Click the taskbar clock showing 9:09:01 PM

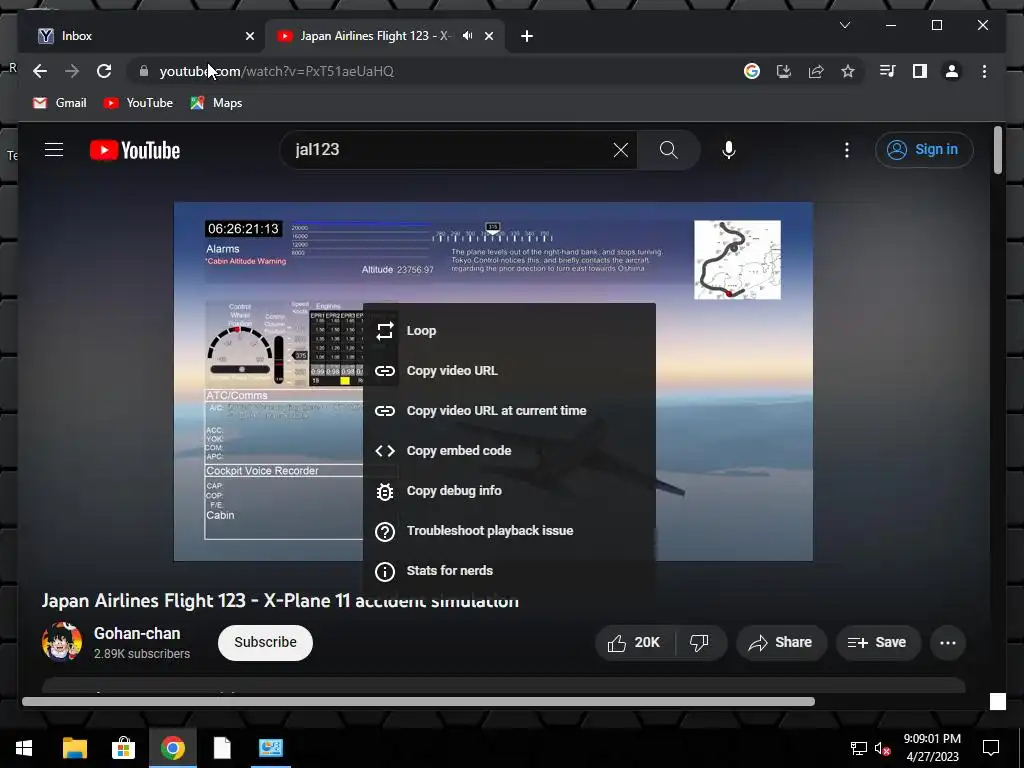pos(932,748)
